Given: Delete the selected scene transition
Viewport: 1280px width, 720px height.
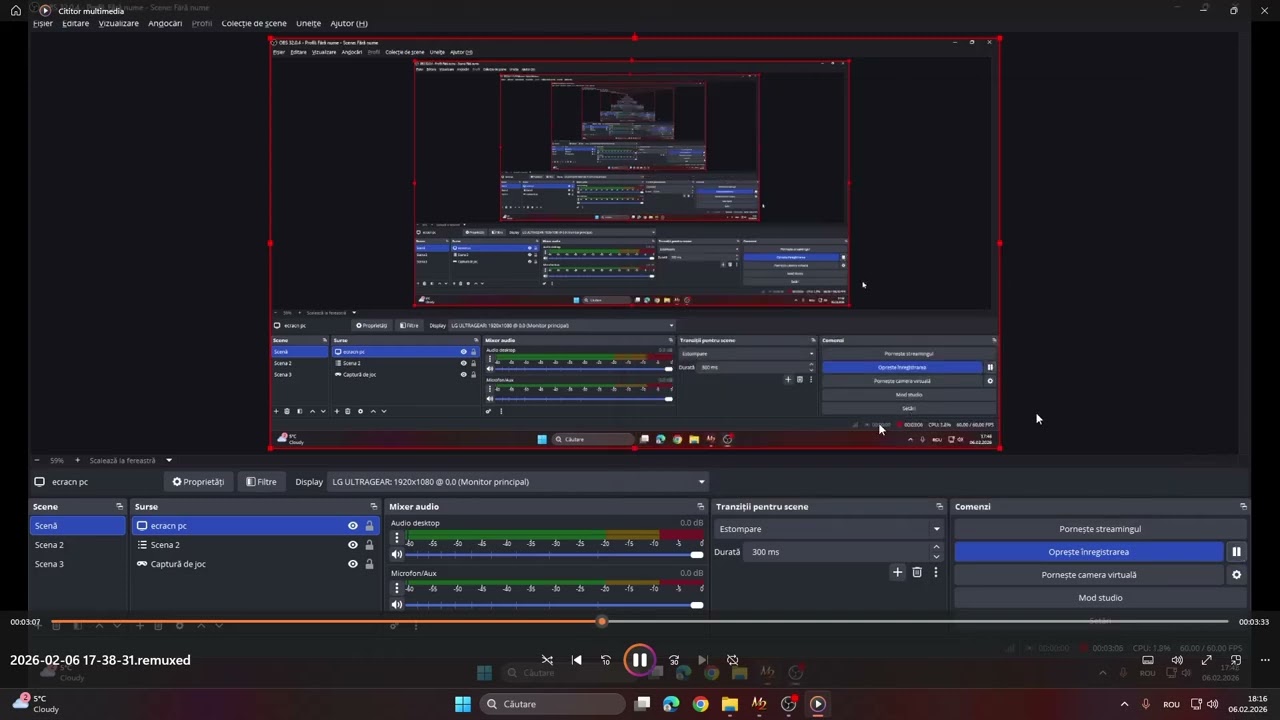Looking at the screenshot, I should 917,572.
